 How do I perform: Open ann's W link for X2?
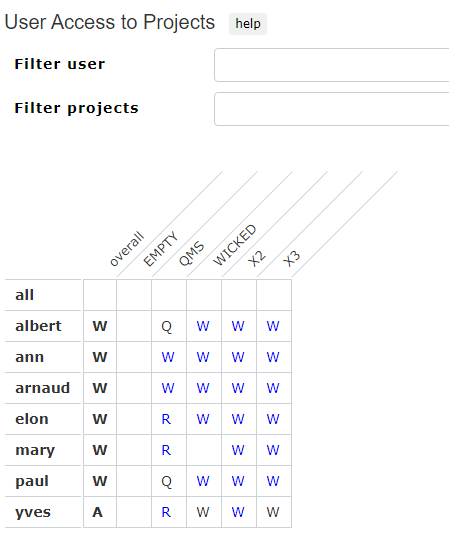pyautogui.click(x=238, y=357)
